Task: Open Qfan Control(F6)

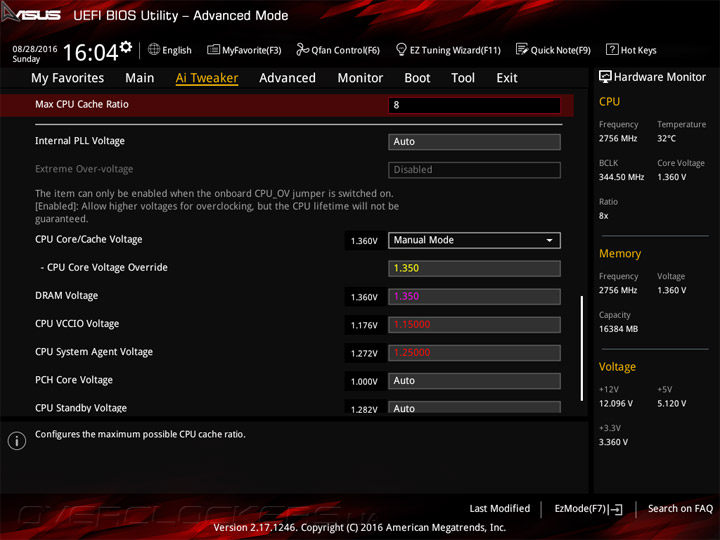Action: (x=338, y=50)
